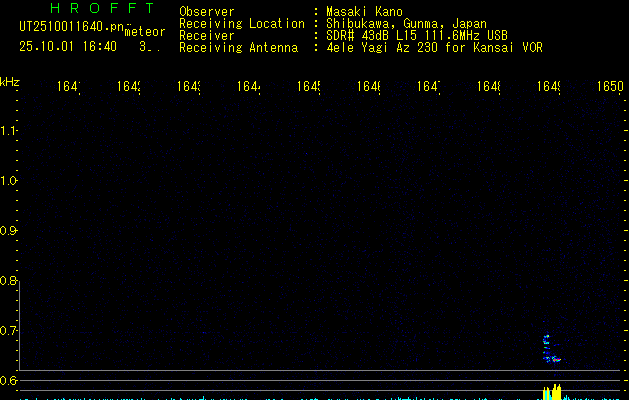Image resolution: width=629 pixels, height=400 pixels.
Task: Click the timestamp 25.10.01 16:40
Action: point(68,46)
